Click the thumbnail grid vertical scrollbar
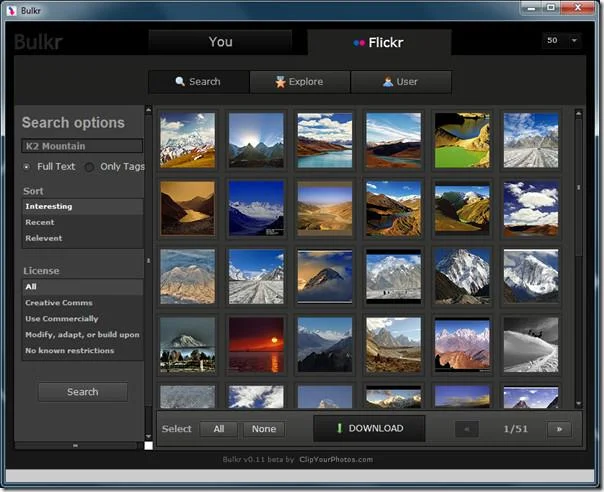604x492 pixels. pos(578,258)
